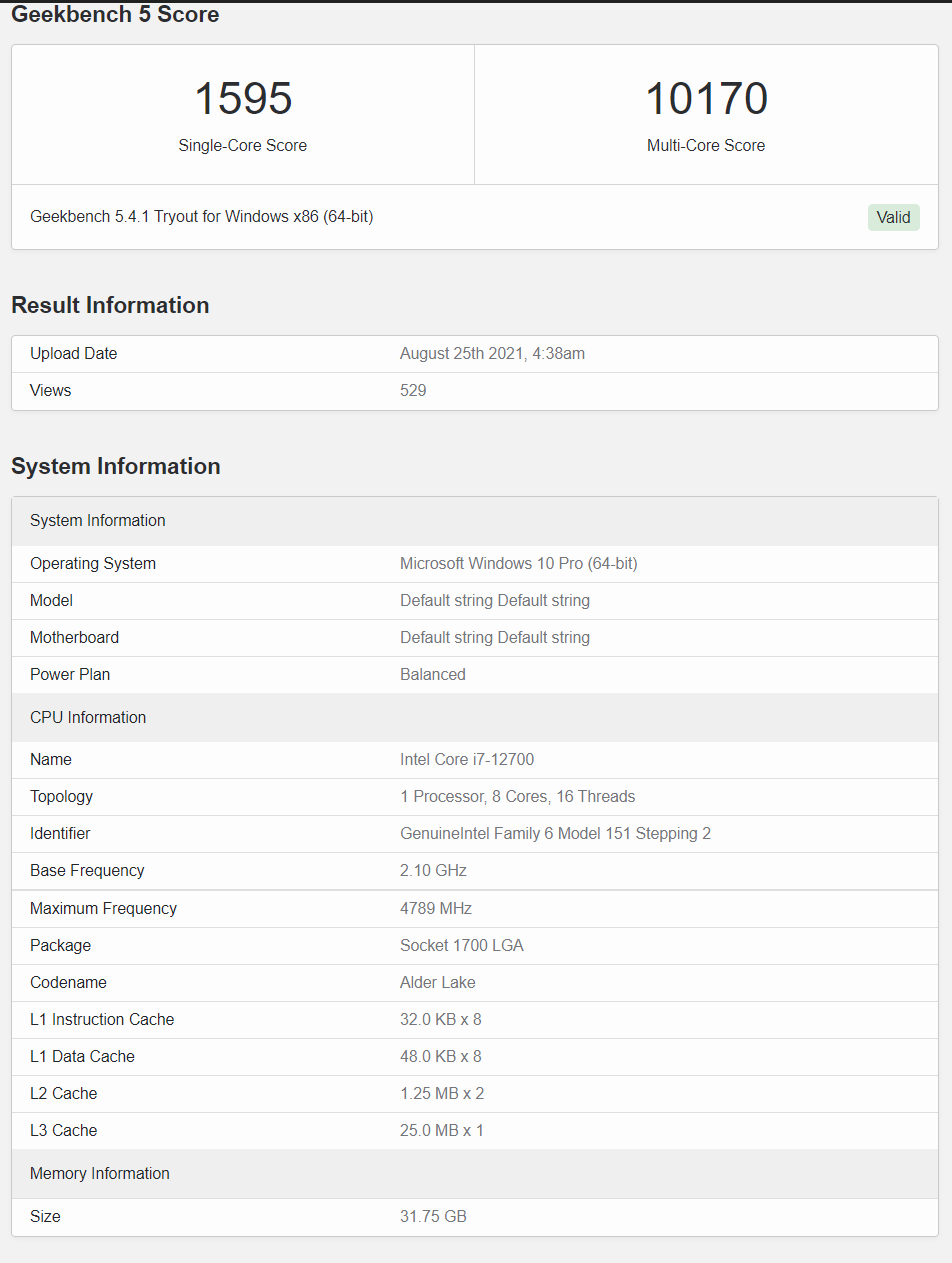Click the Maximum Frequency label
Screen dimensions: 952x1263
[x=104, y=908]
